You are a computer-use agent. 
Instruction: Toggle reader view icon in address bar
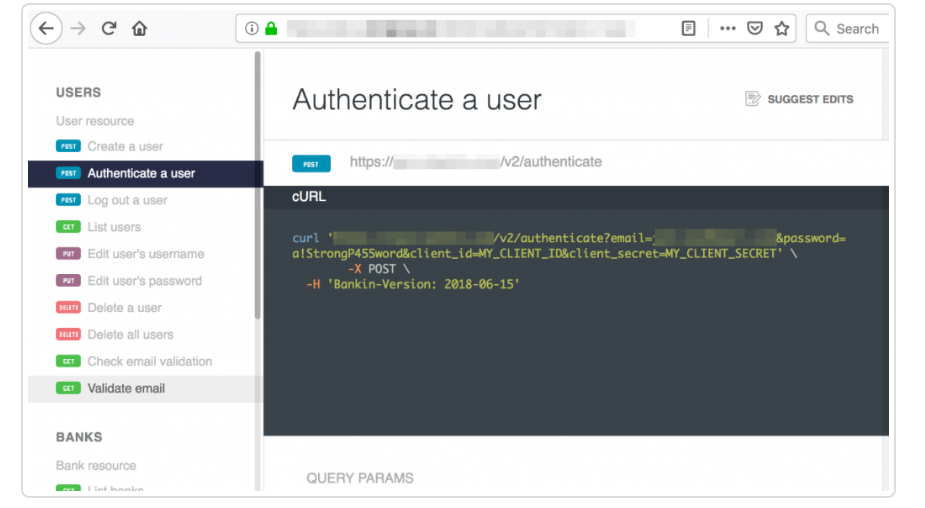(x=689, y=29)
